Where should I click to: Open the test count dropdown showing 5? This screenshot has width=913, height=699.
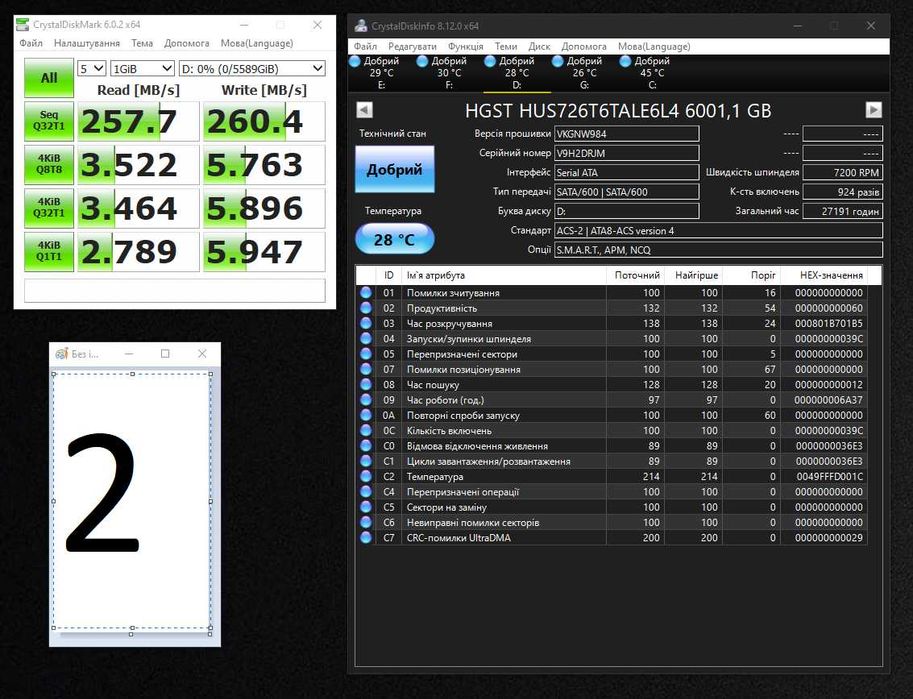(91, 68)
